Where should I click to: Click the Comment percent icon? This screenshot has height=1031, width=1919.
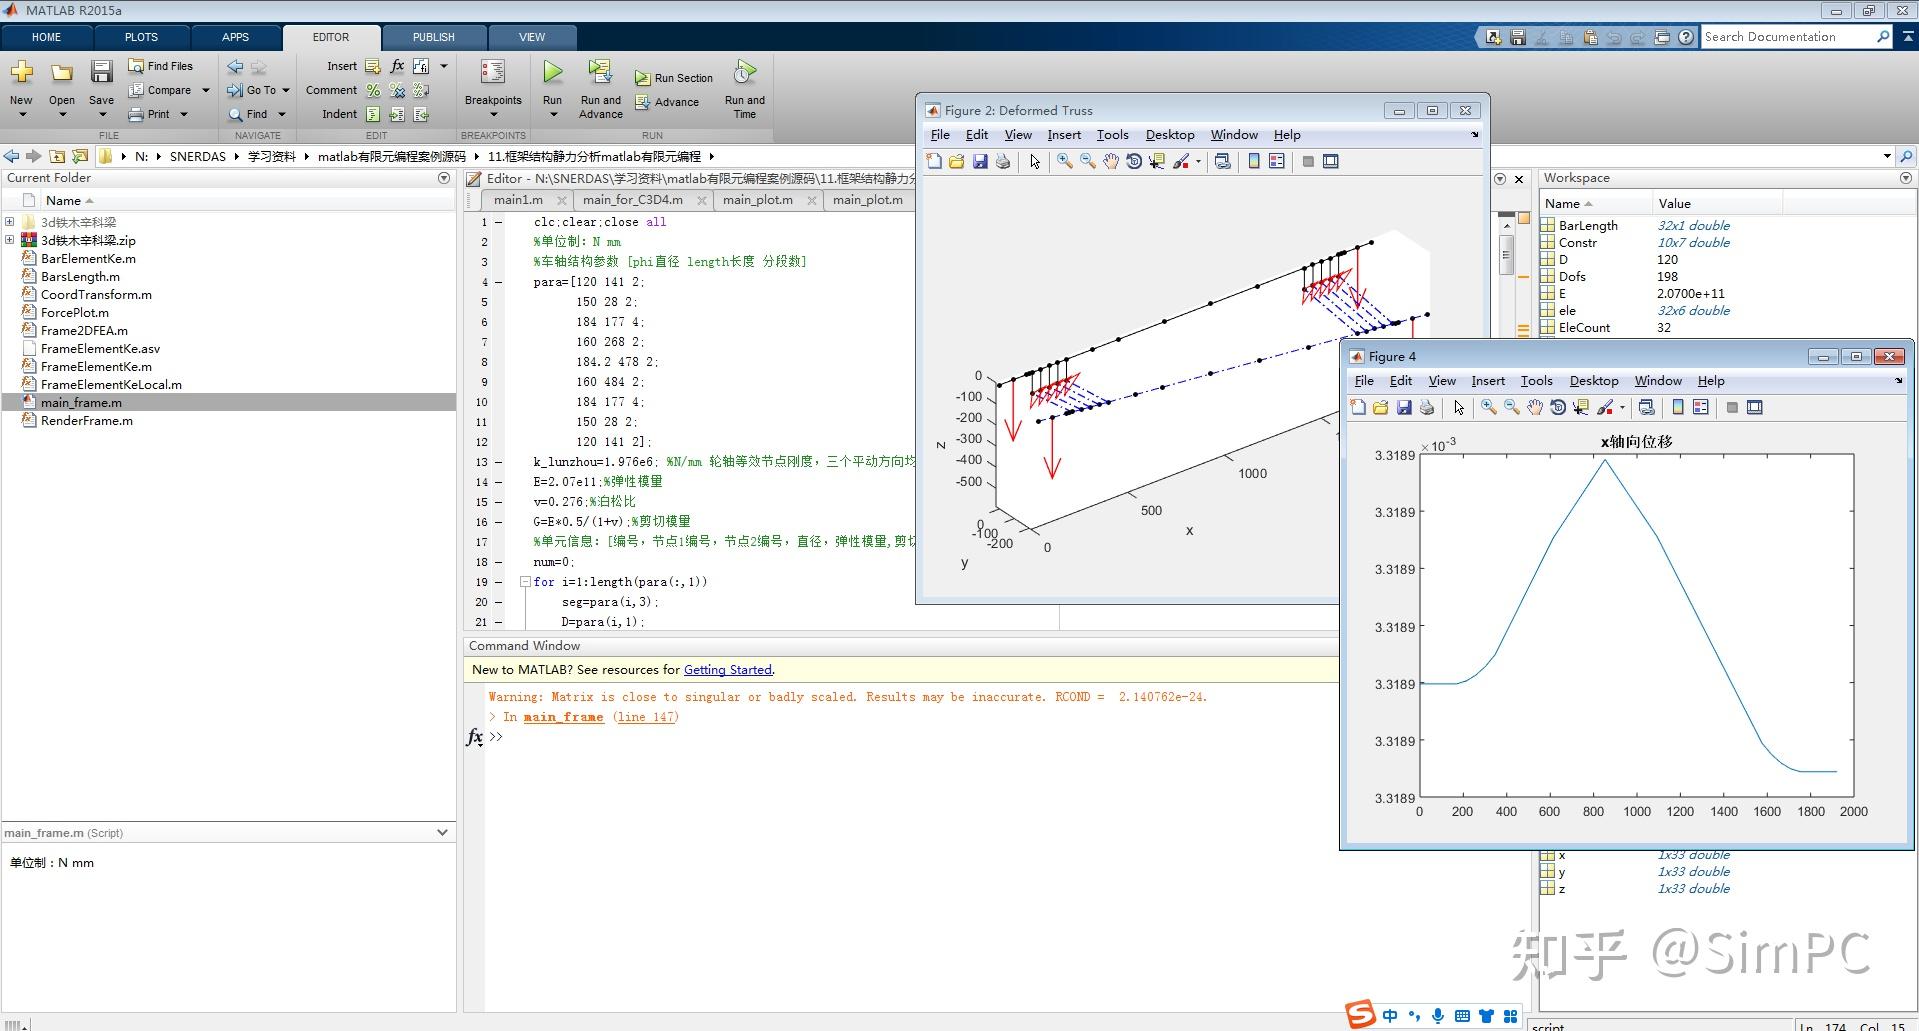[373, 90]
